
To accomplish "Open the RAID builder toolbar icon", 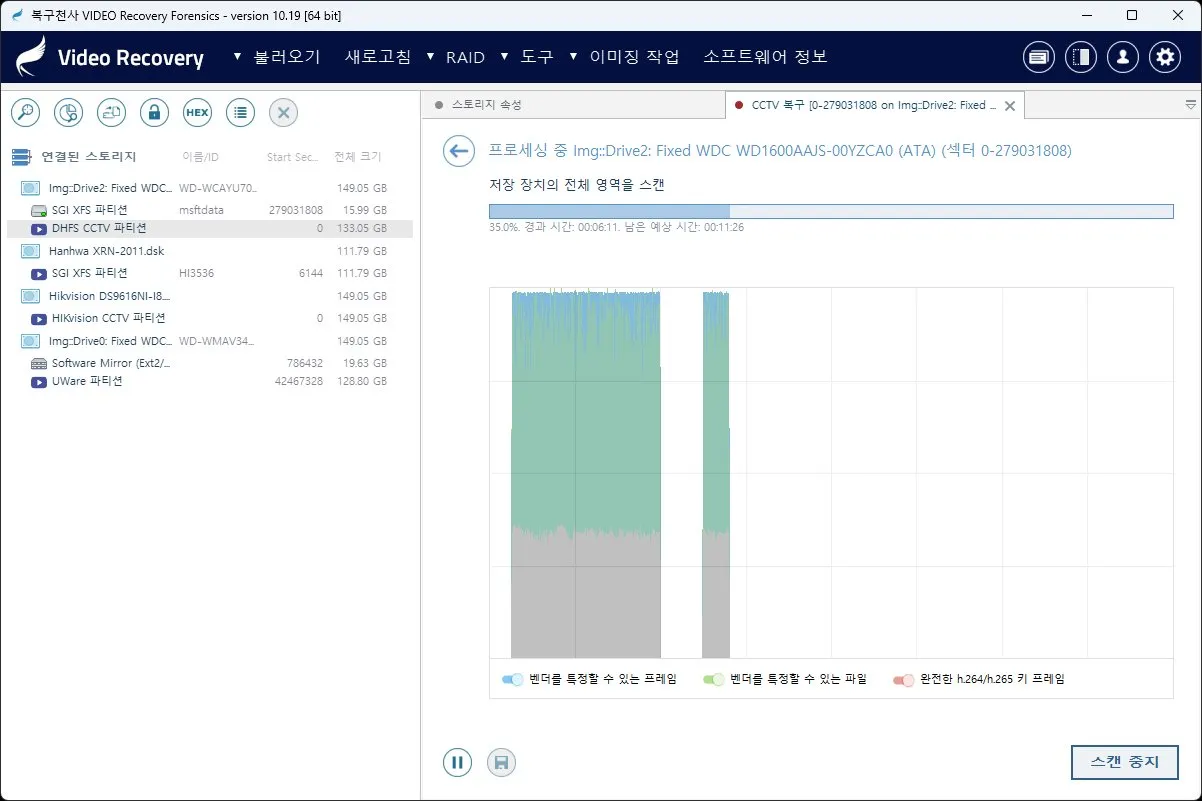I will [111, 113].
